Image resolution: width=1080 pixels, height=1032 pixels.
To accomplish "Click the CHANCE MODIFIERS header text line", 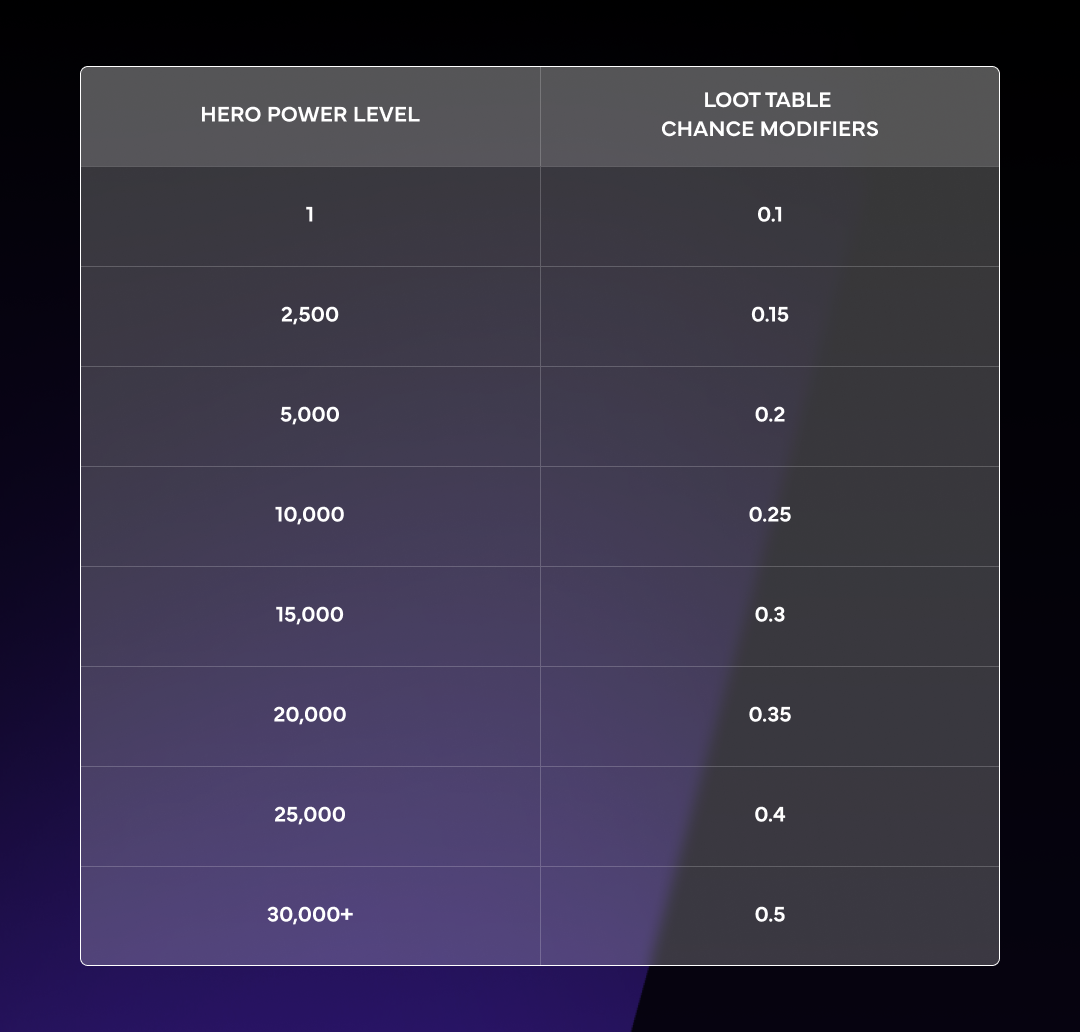I will coord(769,129).
